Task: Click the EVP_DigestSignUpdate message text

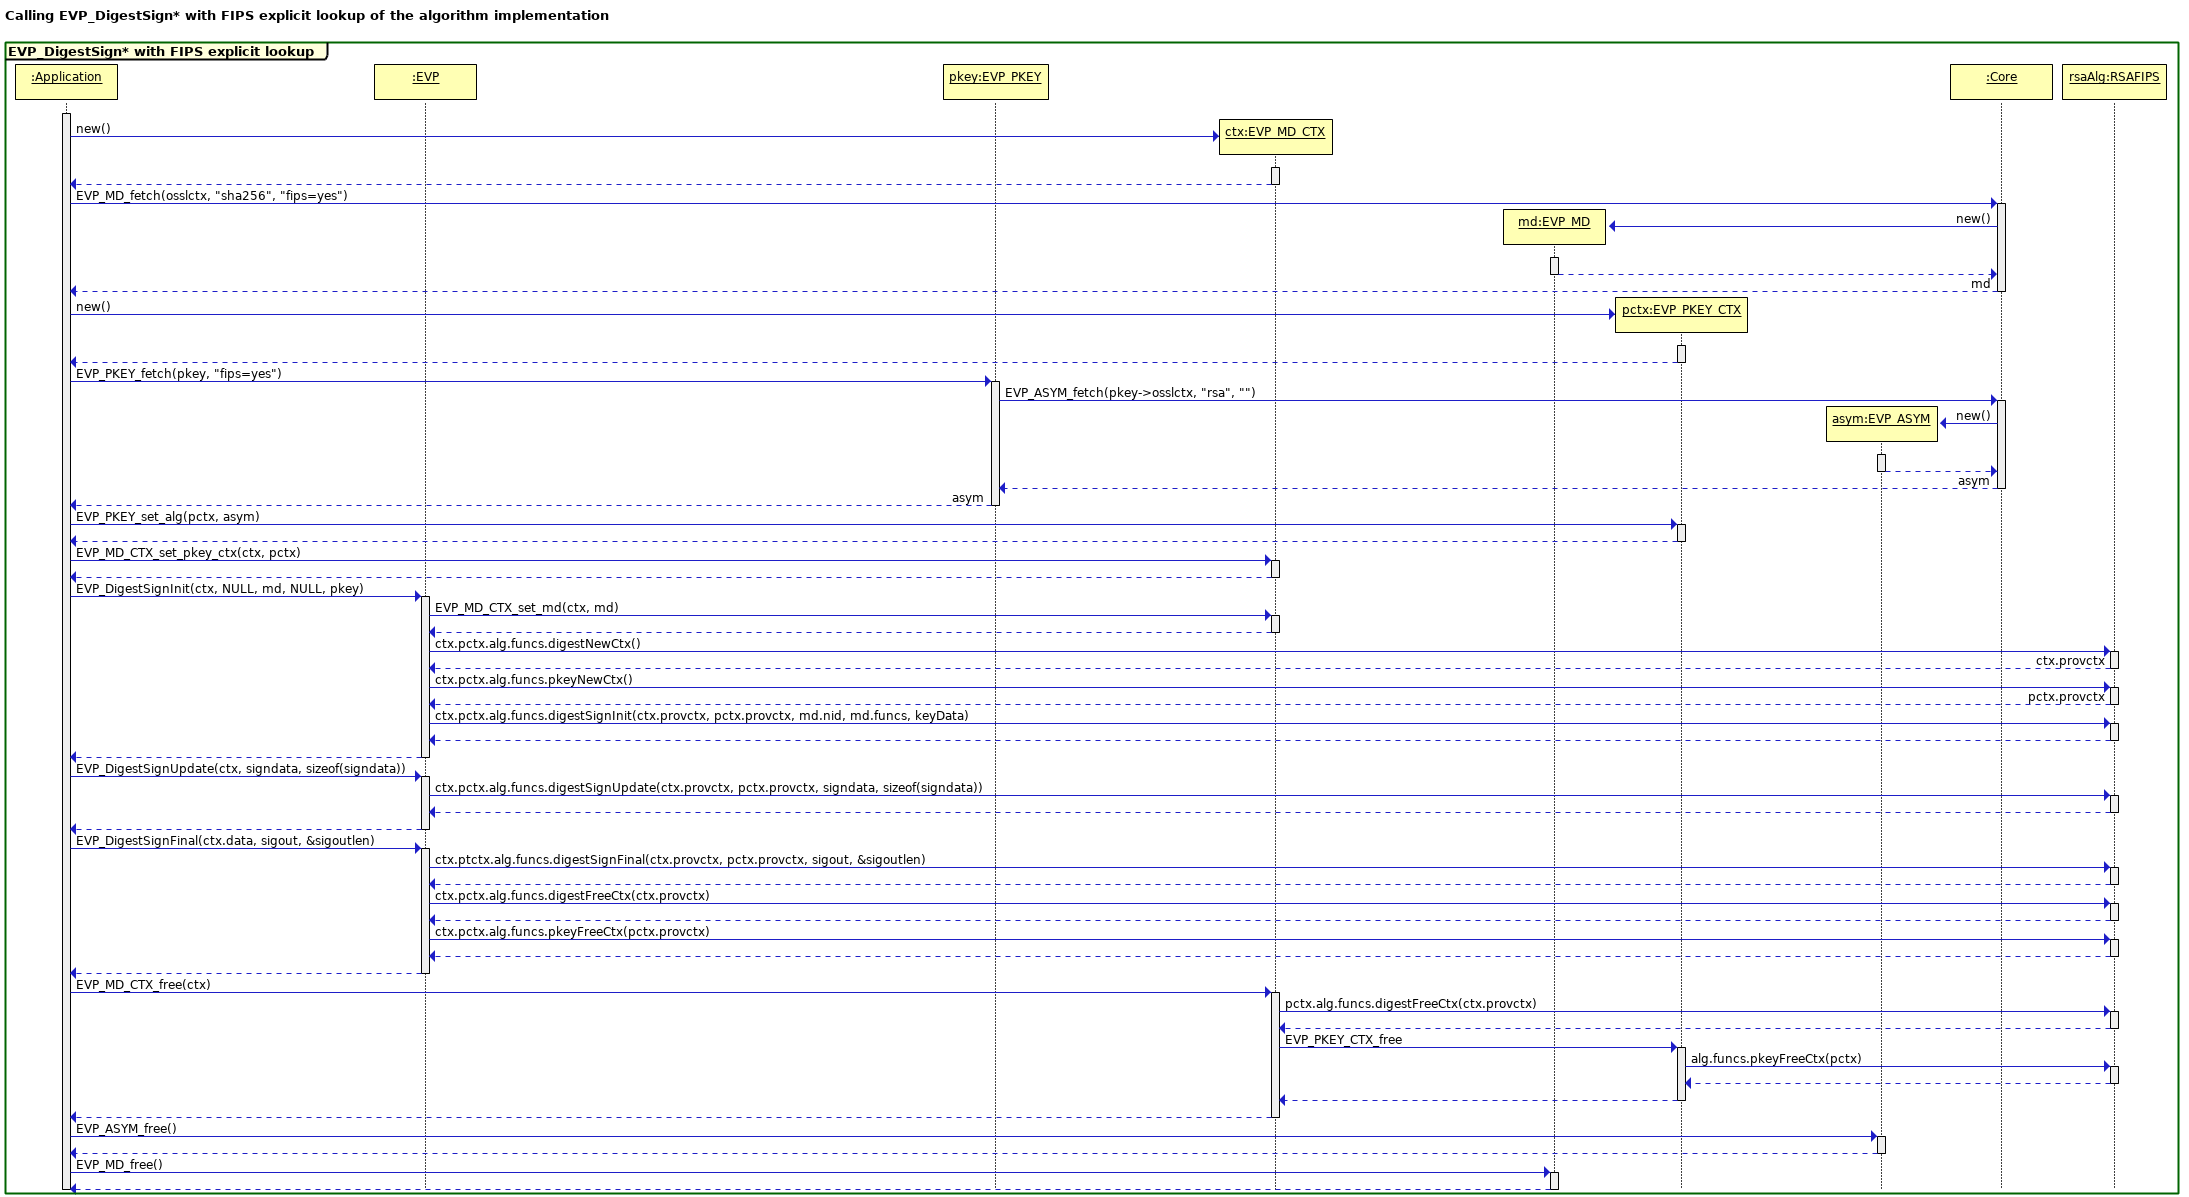Action: pos(240,769)
